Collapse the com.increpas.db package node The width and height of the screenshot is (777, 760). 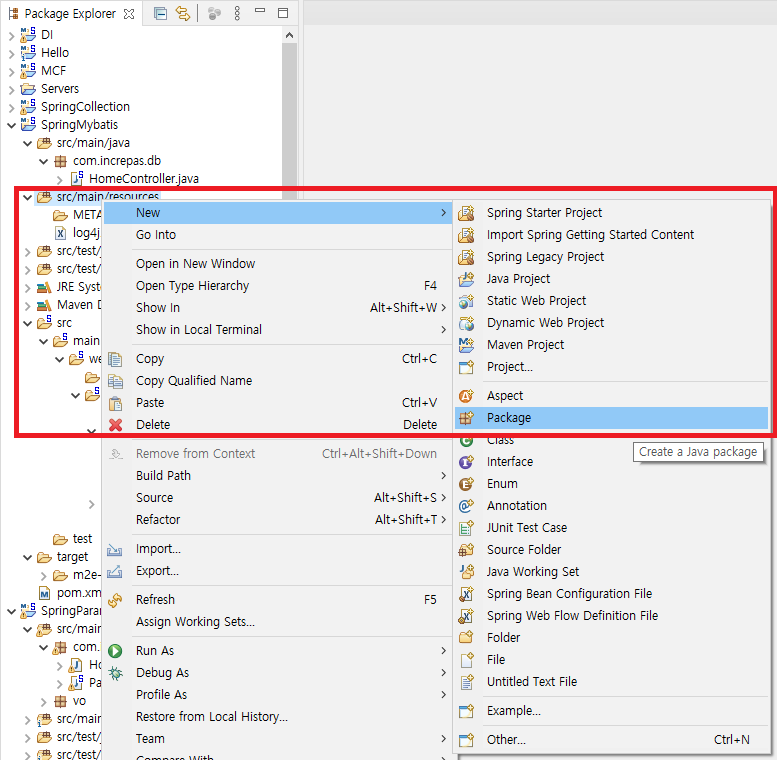click(44, 162)
